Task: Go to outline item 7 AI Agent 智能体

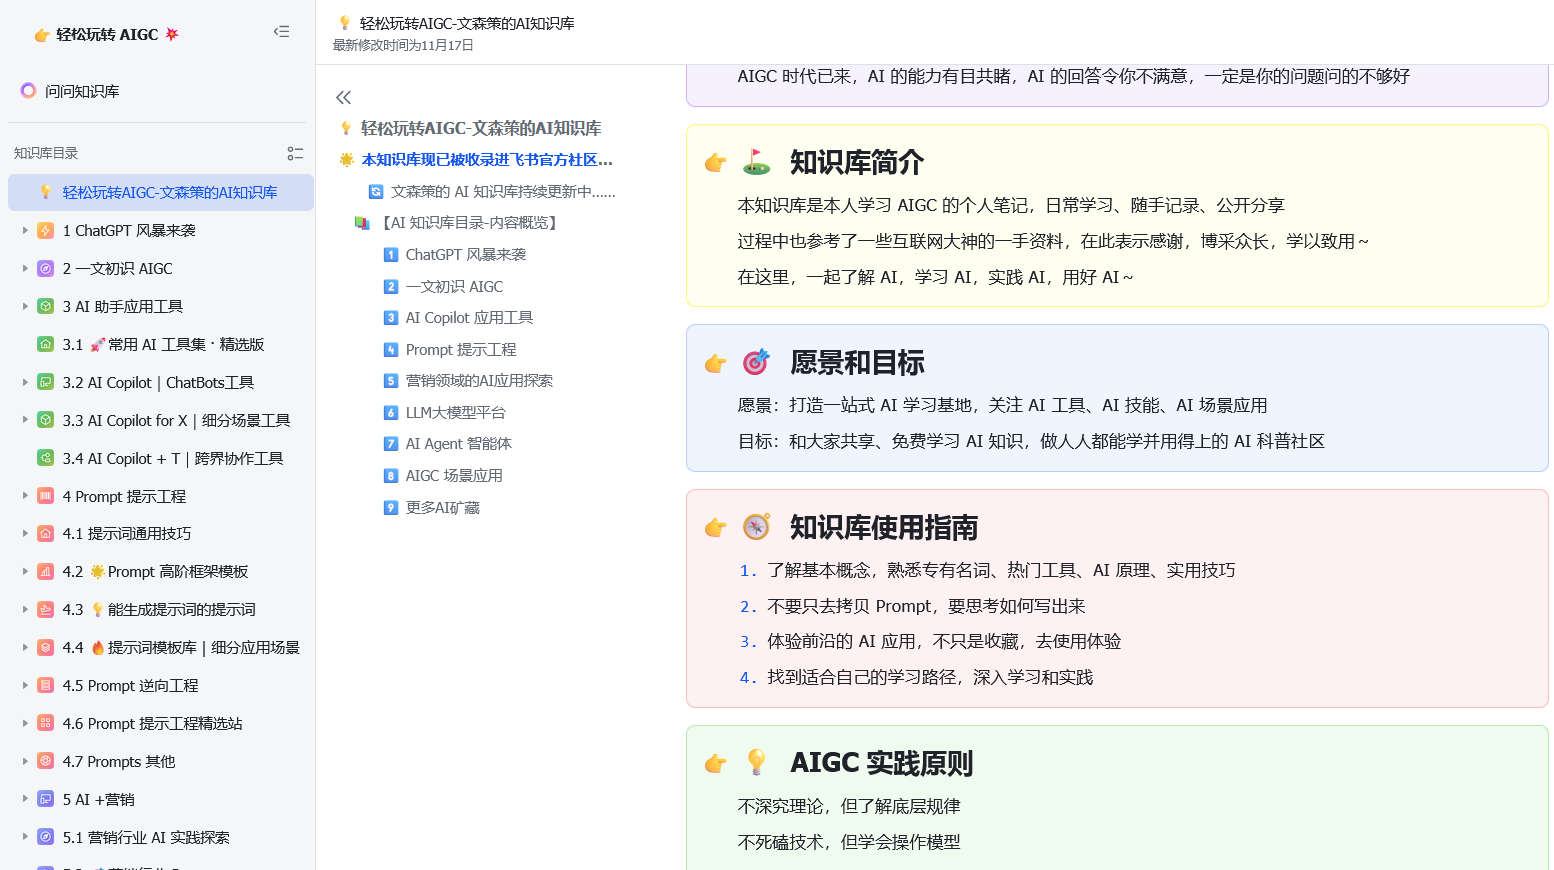Action: (458, 443)
